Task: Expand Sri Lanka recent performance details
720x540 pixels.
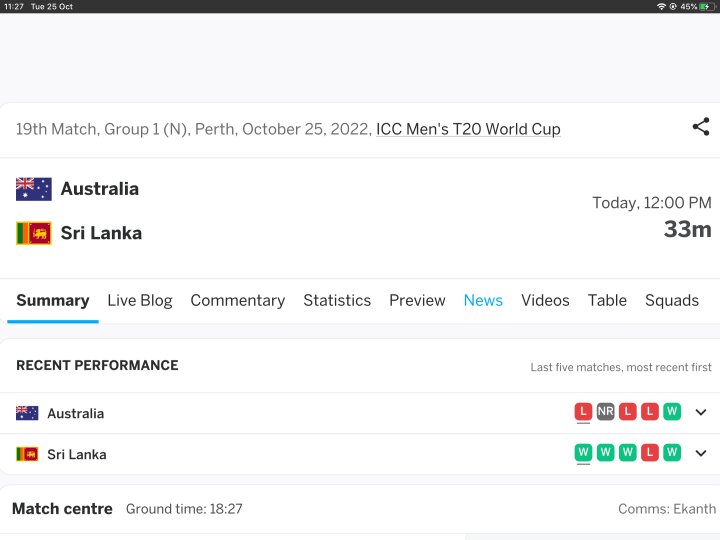Action: [701, 453]
